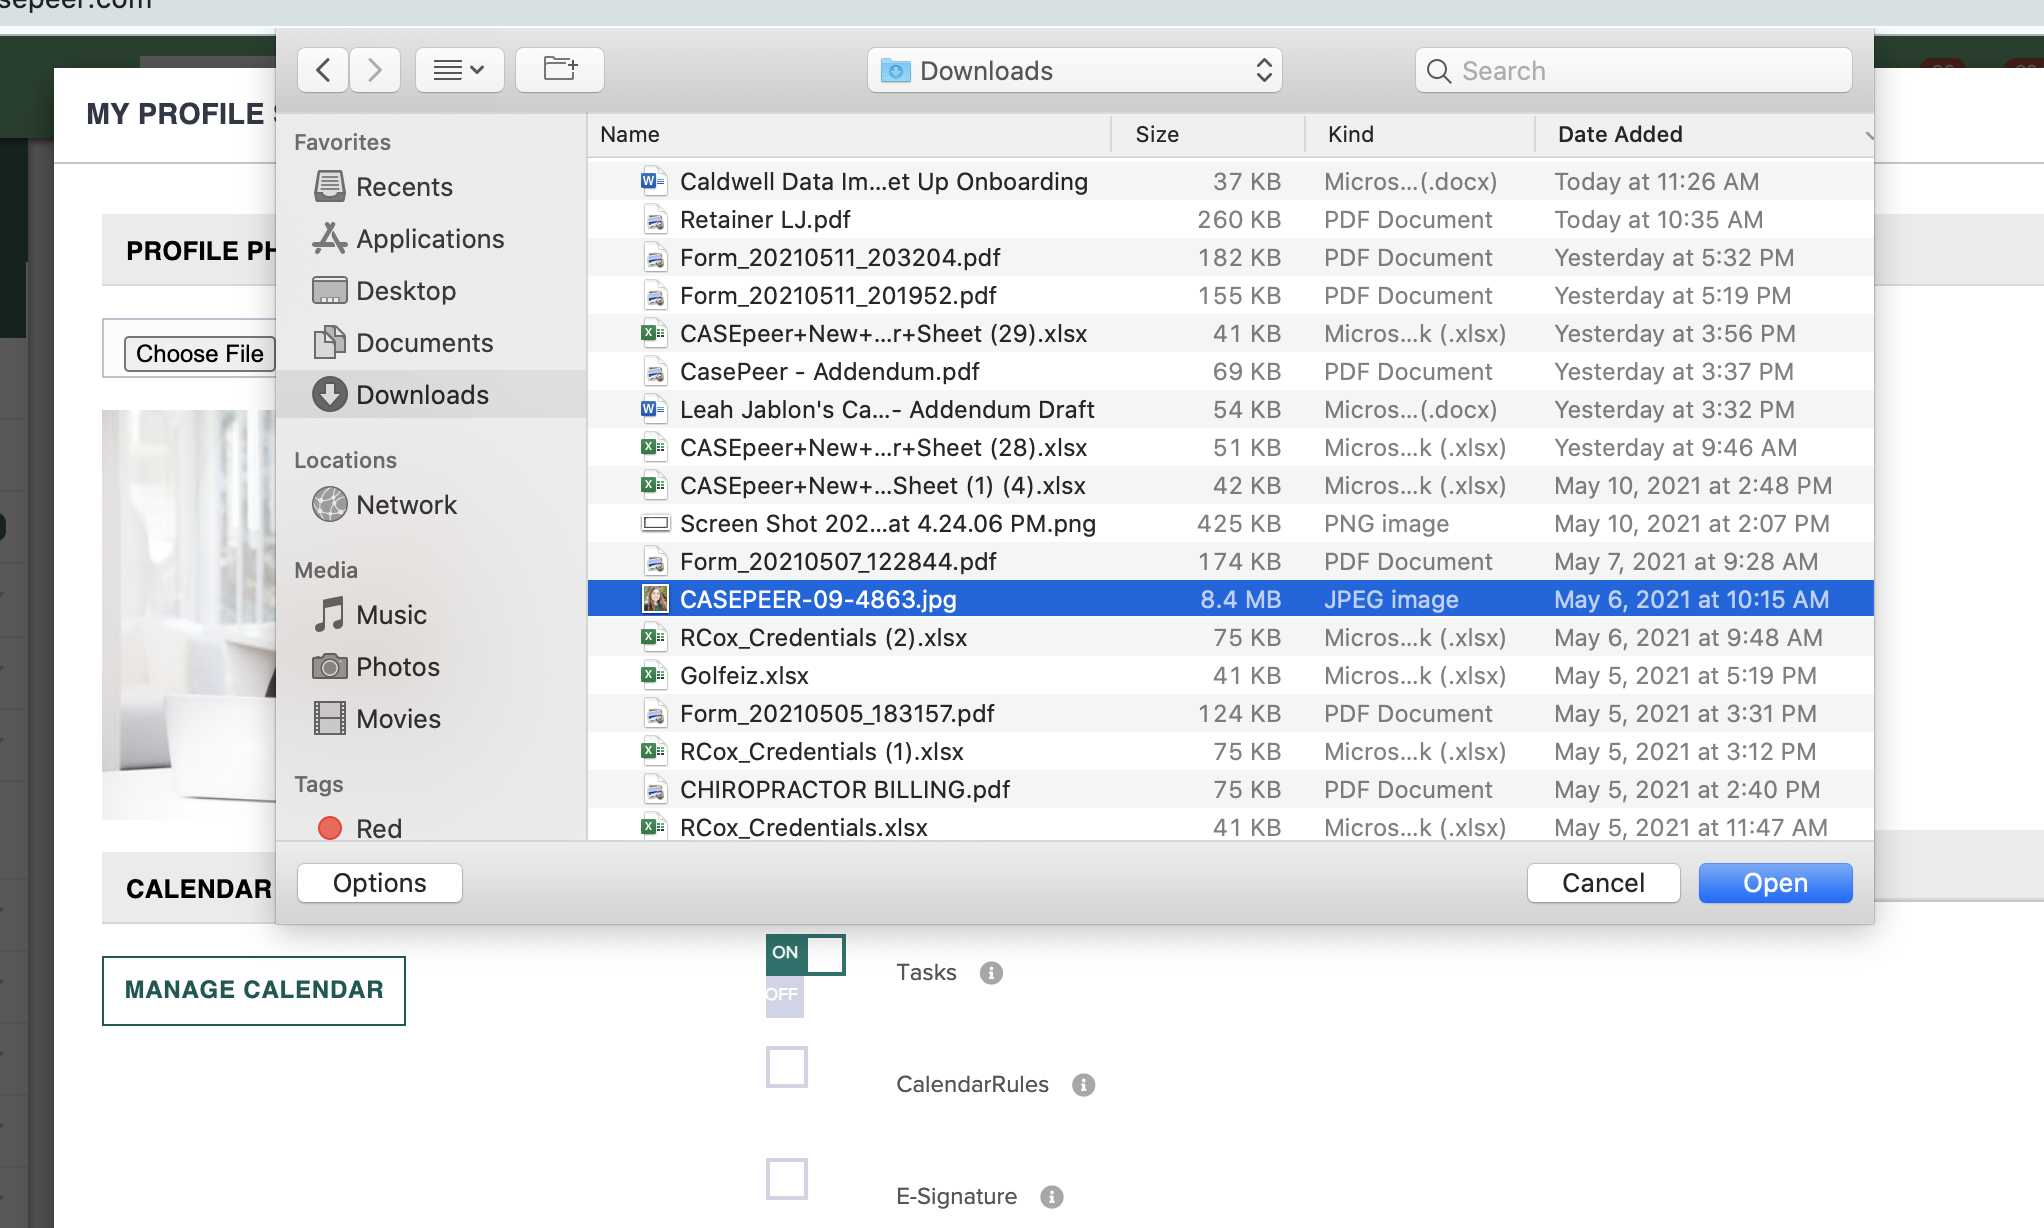Click the Search field in file dialog
The height and width of the screenshot is (1228, 2044).
1633,70
